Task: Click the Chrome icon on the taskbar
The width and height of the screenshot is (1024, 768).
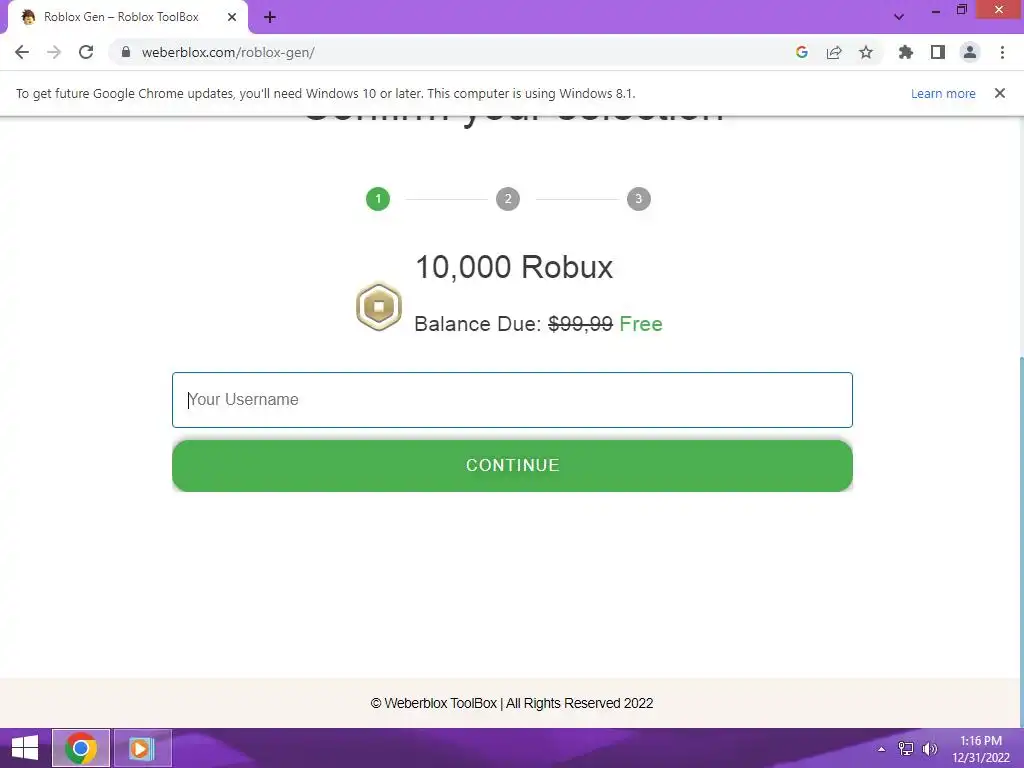Action: click(81, 748)
